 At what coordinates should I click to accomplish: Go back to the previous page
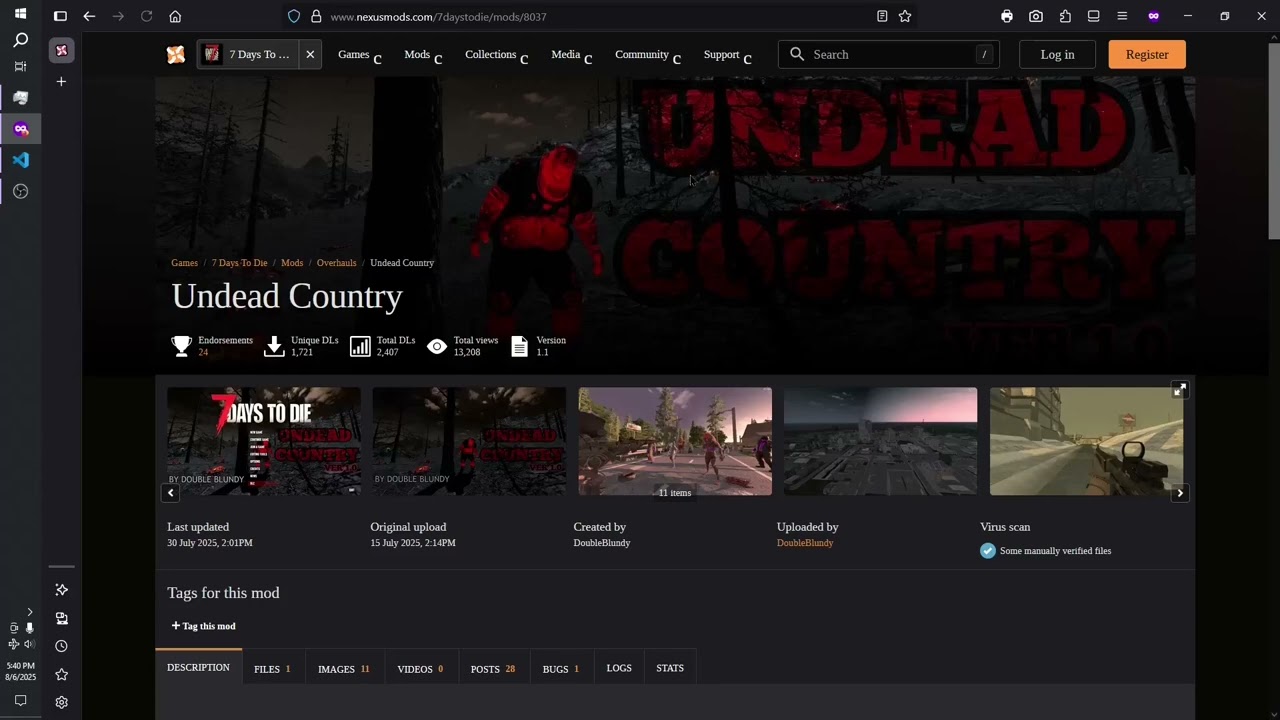89,16
